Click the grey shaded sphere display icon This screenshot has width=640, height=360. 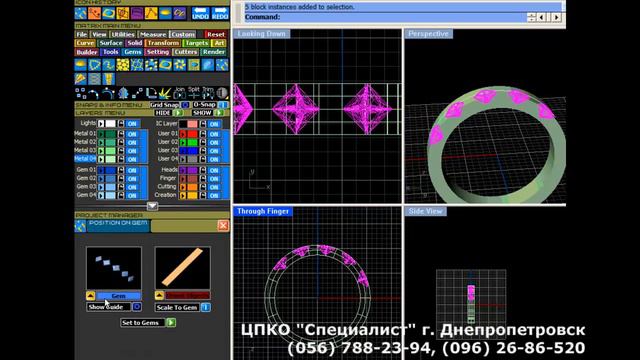coord(222,93)
